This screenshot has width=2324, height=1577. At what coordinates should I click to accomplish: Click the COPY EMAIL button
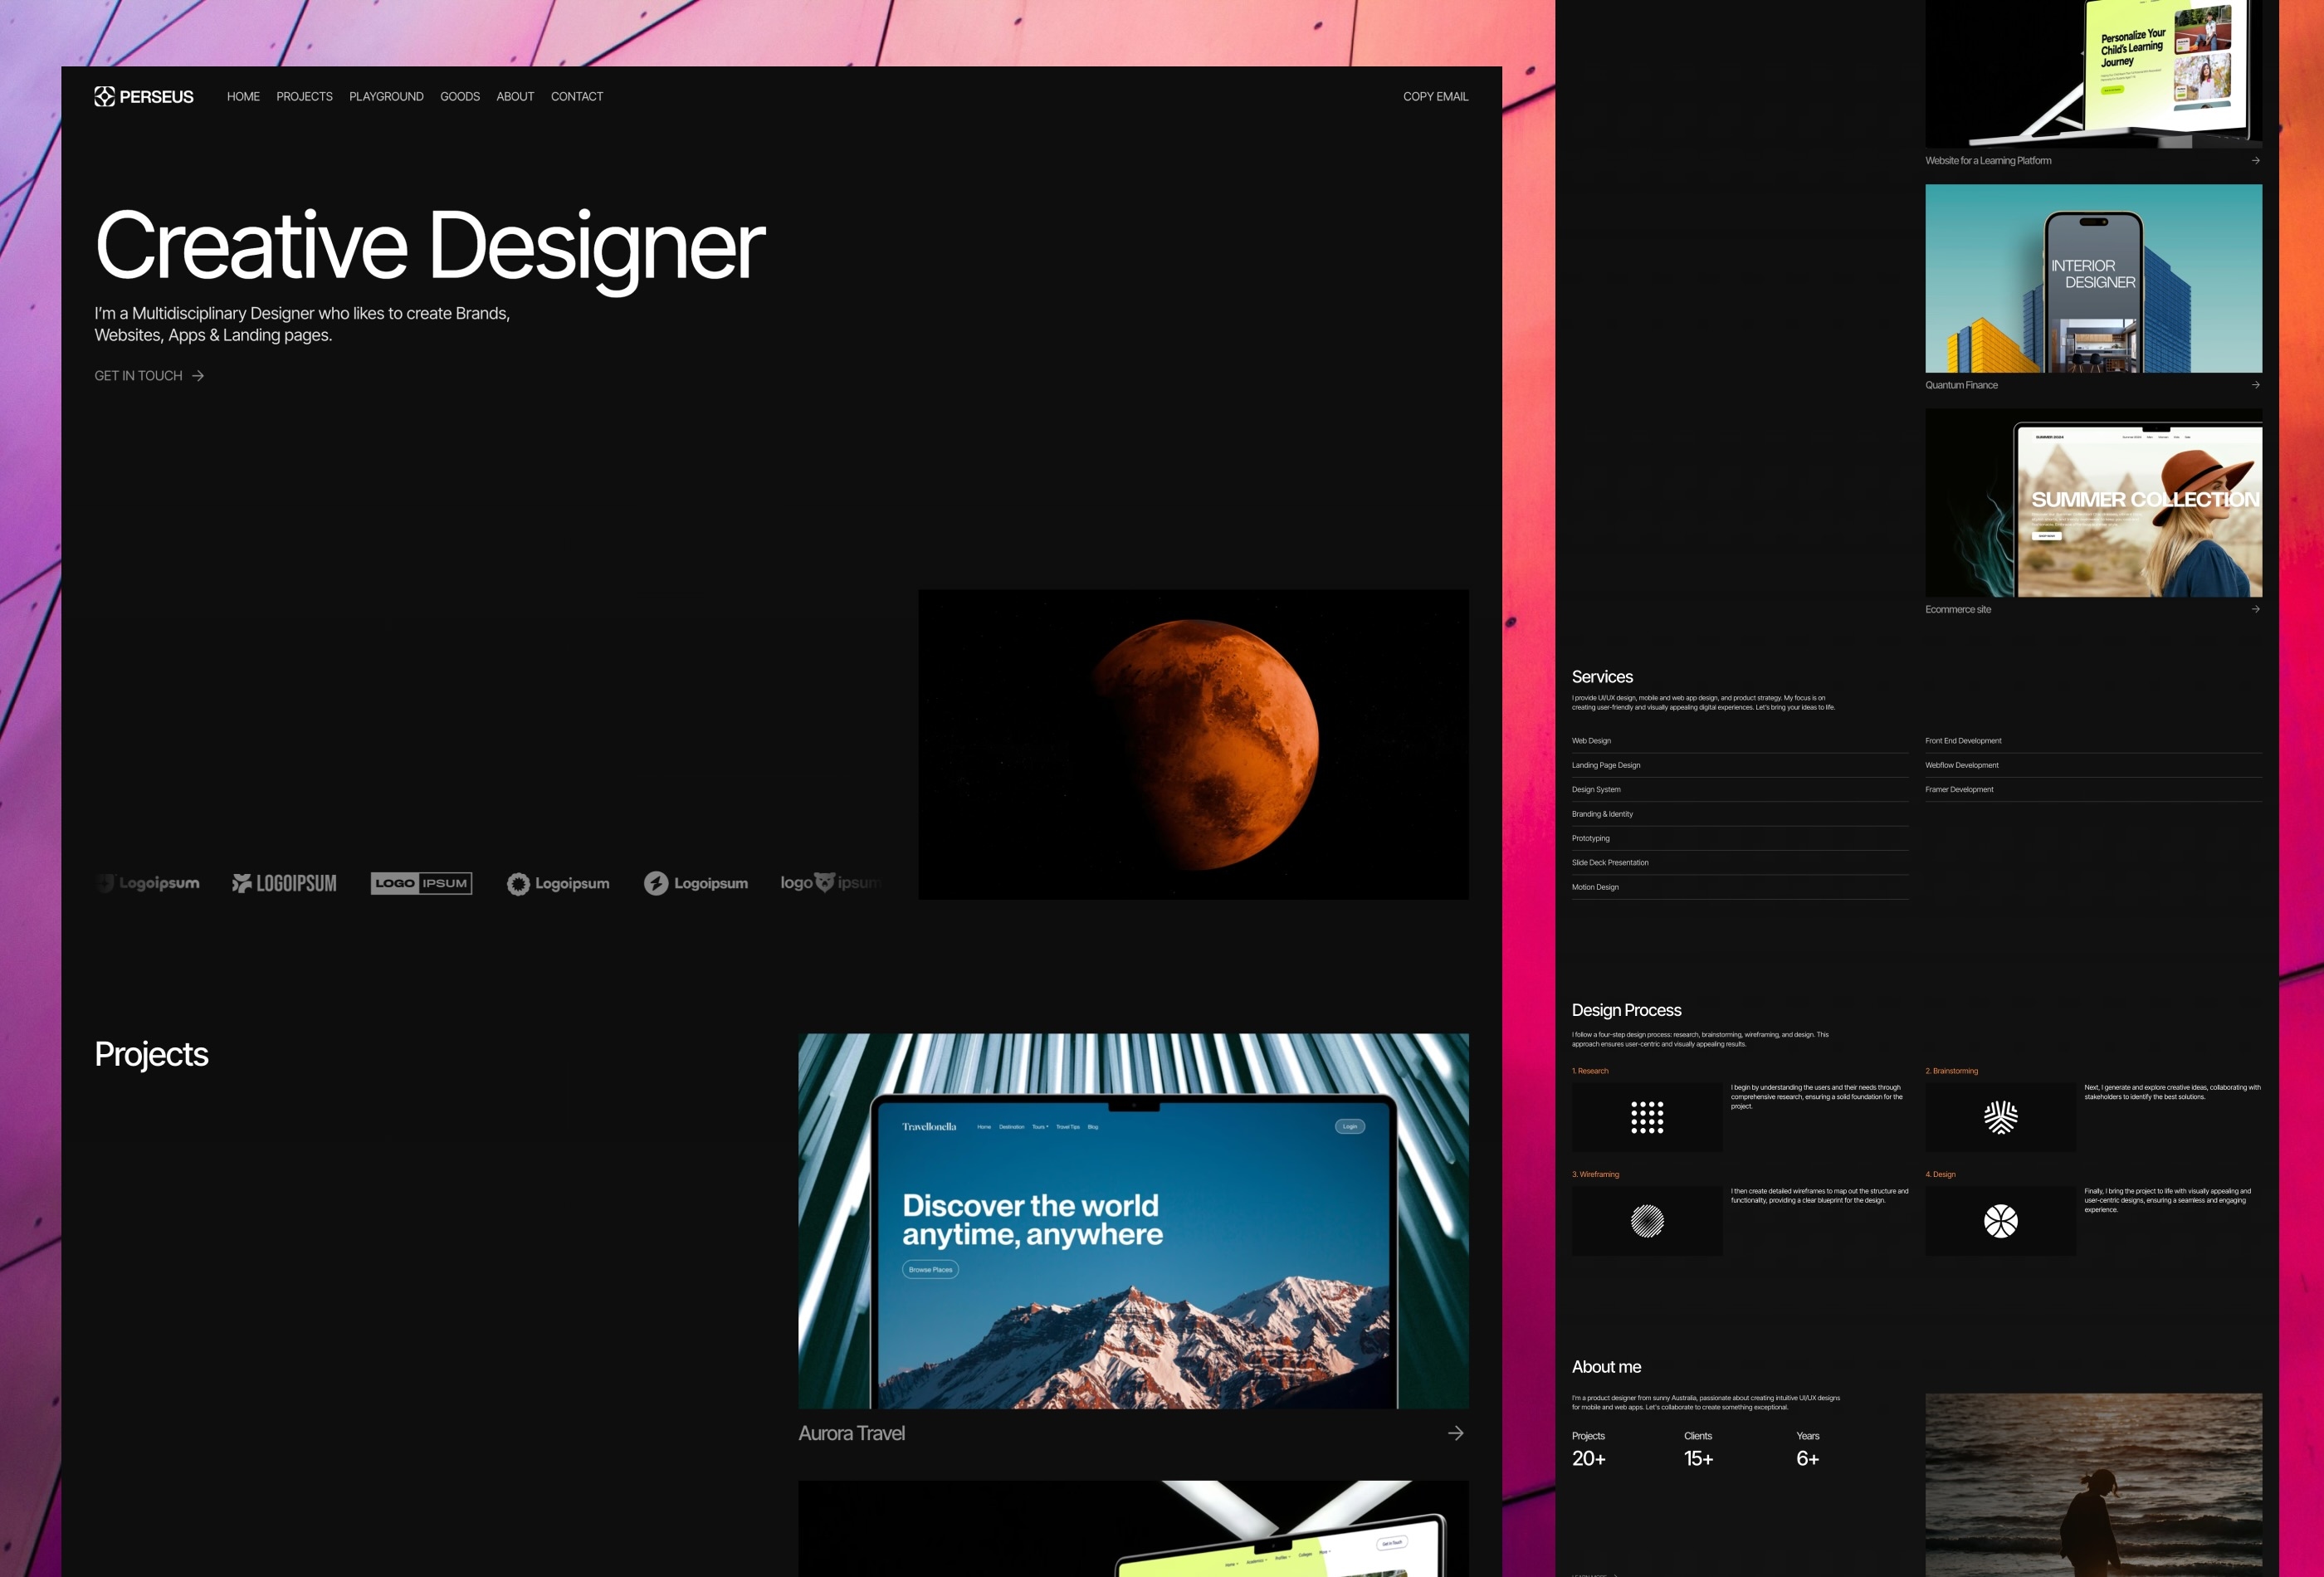coord(1436,96)
